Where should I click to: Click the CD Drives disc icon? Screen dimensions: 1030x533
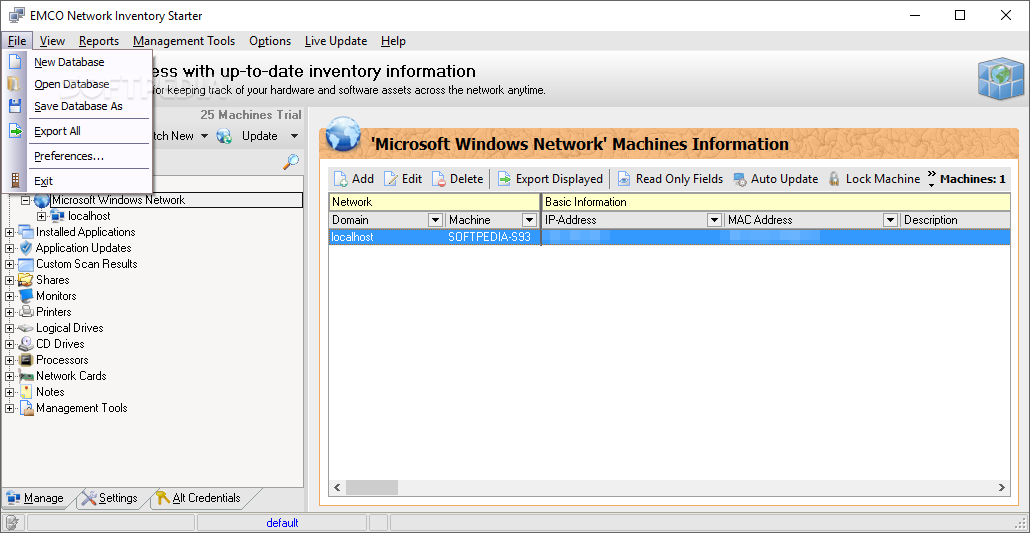coord(26,344)
